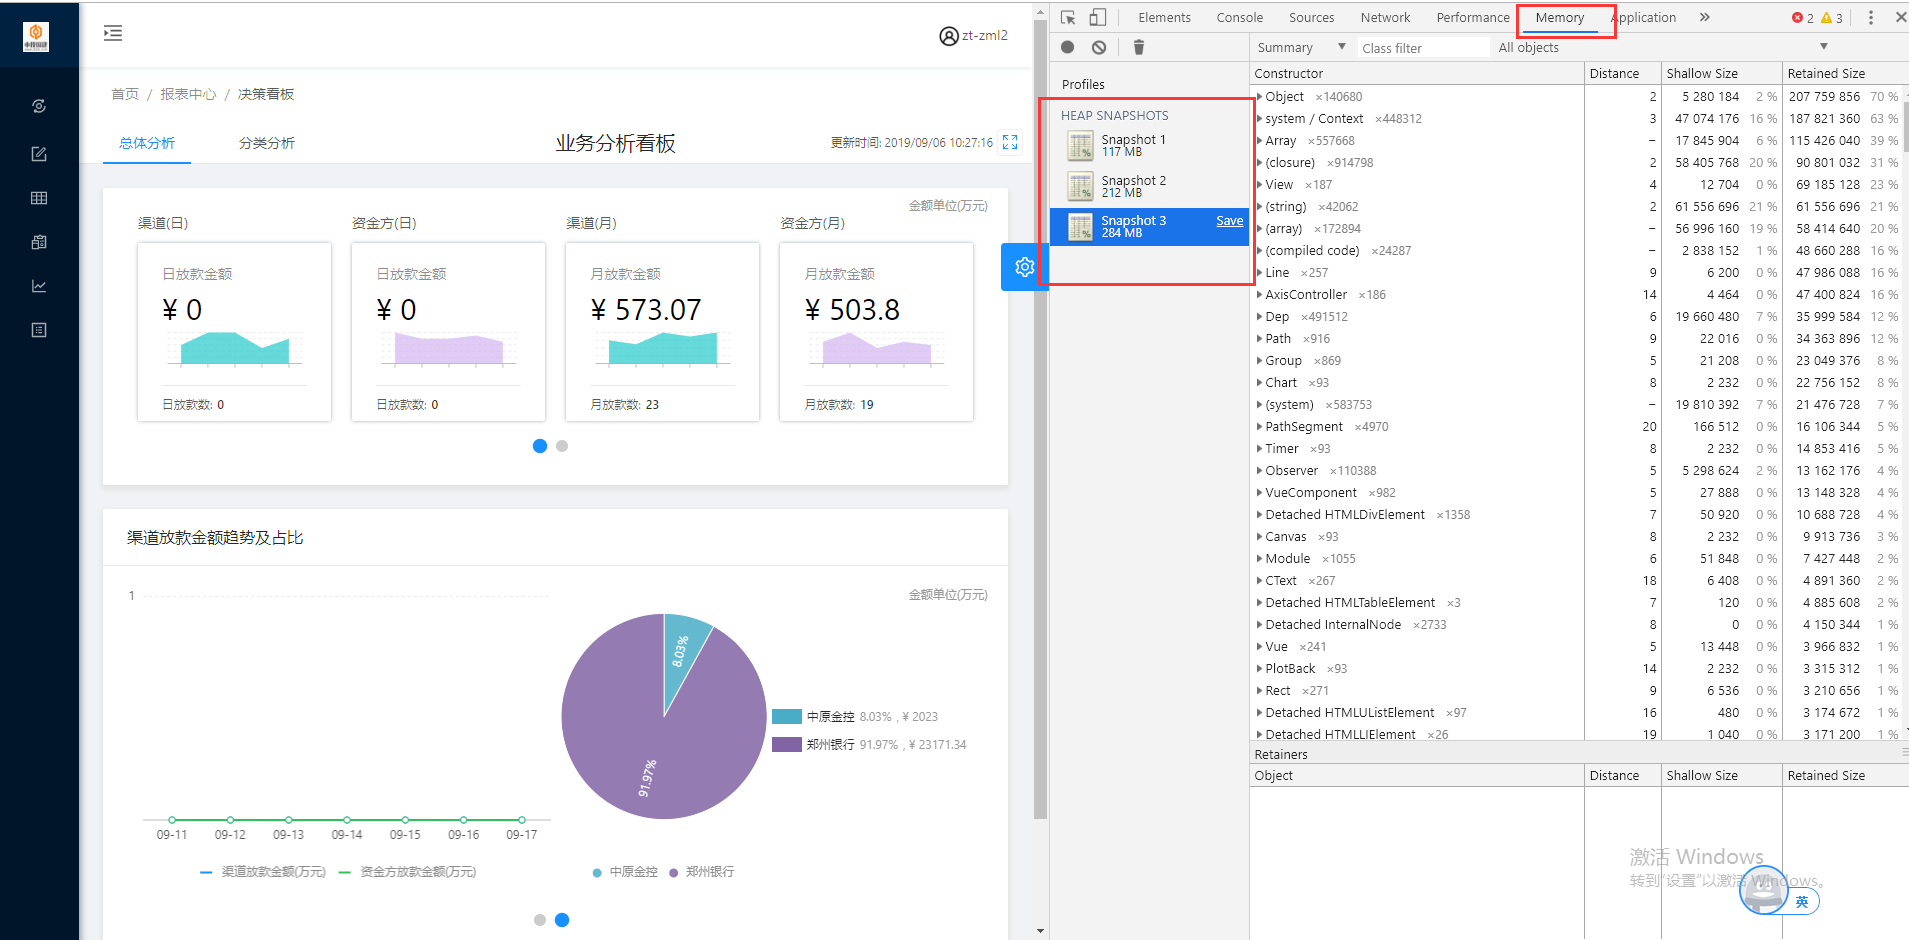Click the company logo
Viewport: 1909px width, 940px height.
pyautogui.click(x=36, y=37)
